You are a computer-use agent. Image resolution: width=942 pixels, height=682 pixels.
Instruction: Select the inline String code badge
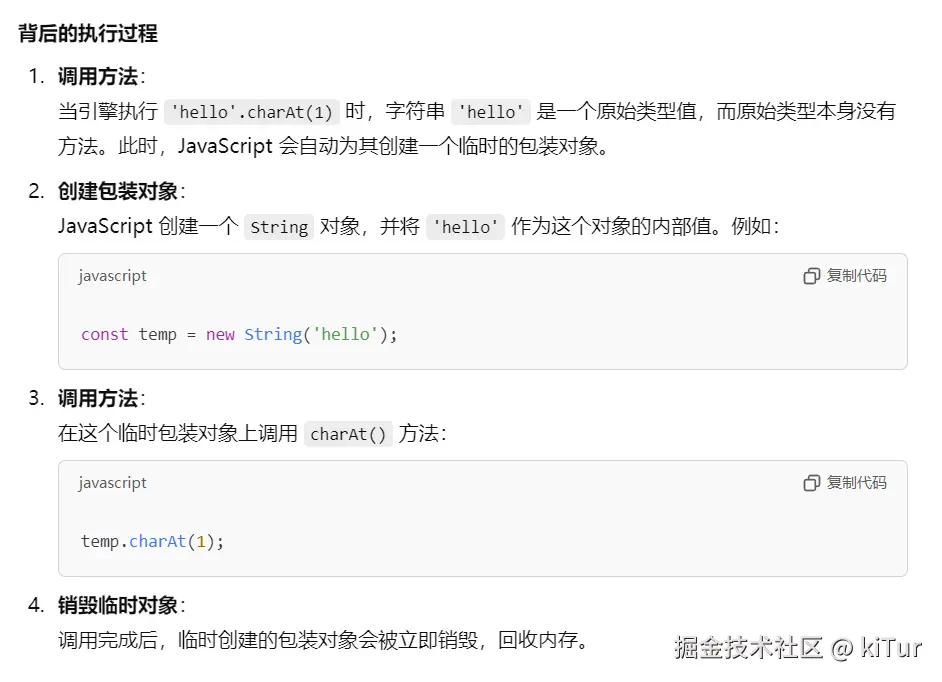tap(279, 227)
